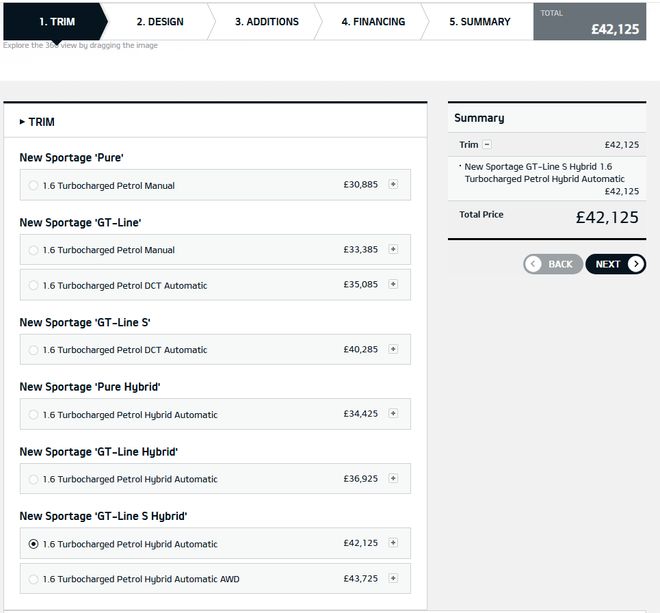
Task: Expand details for Pure £30,885 trim
Action: point(393,184)
